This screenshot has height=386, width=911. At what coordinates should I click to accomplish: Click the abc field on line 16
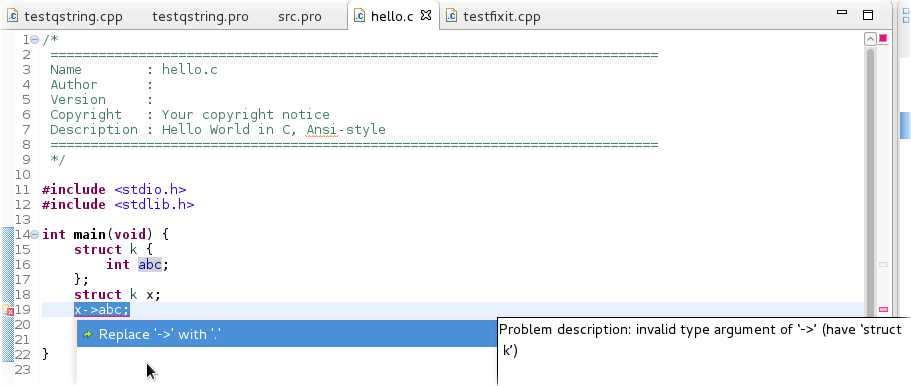(x=150, y=265)
